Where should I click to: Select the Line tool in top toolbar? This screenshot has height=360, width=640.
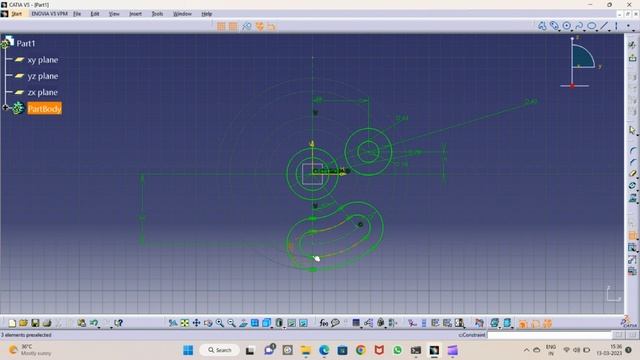pyautogui.click(x=604, y=26)
